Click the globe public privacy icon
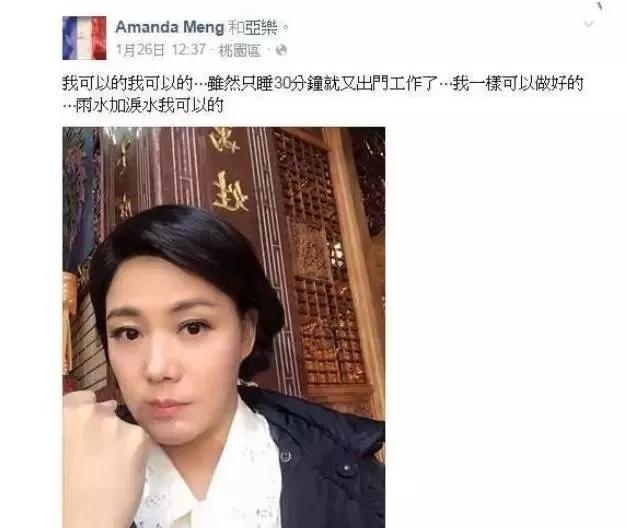Viewport: 627px width, 528px height. [282, 50]
